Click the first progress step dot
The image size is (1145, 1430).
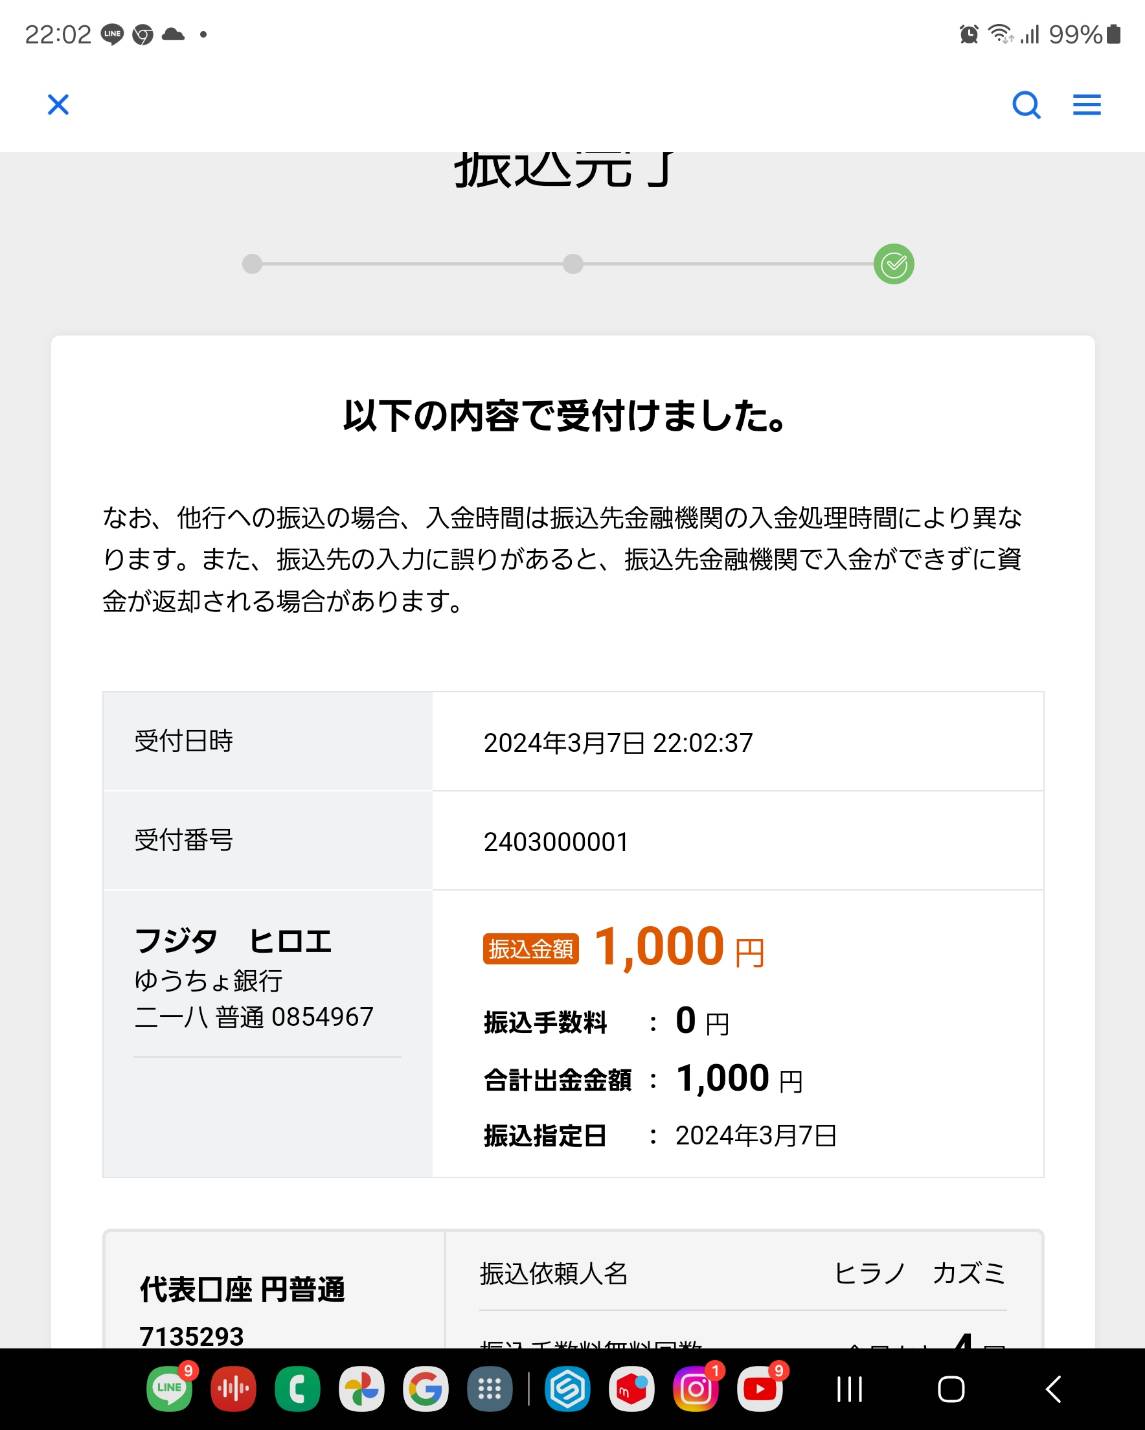[x=253, y=264]
